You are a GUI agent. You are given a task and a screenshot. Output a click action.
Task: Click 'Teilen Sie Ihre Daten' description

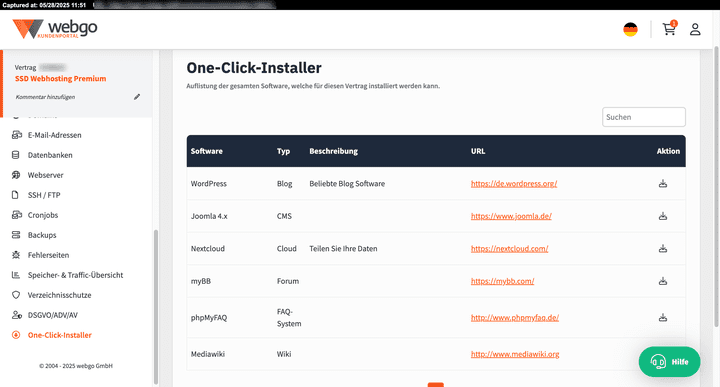(343, 249)
